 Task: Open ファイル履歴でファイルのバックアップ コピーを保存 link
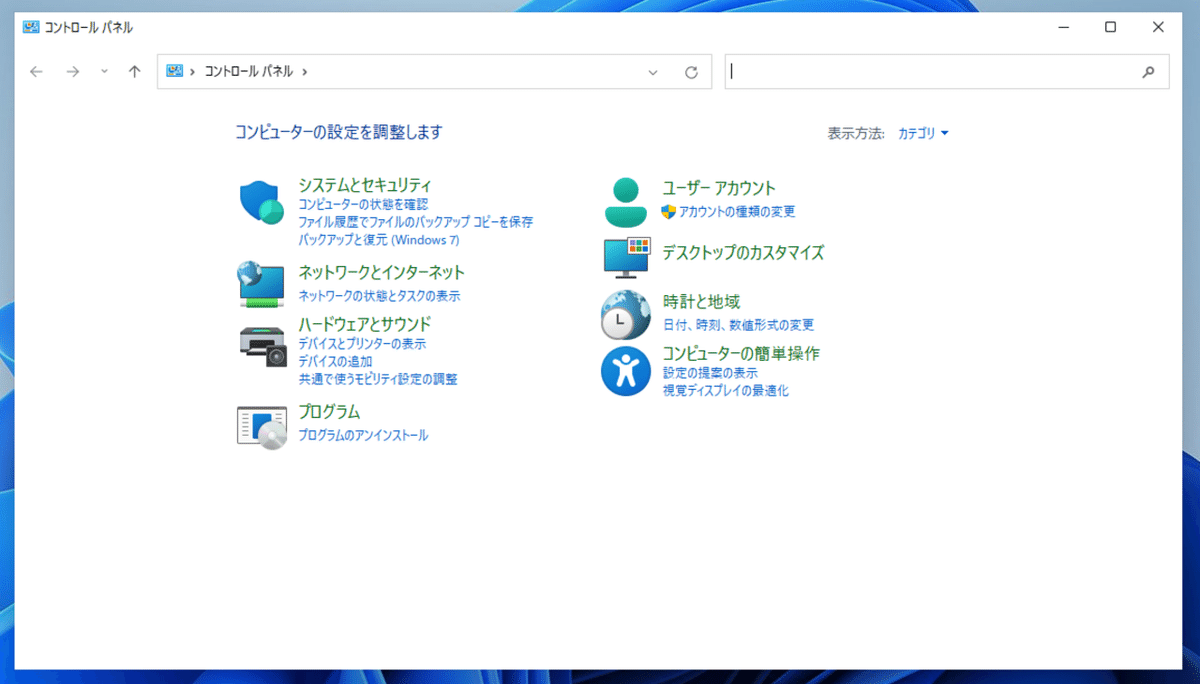pos(416,222)
